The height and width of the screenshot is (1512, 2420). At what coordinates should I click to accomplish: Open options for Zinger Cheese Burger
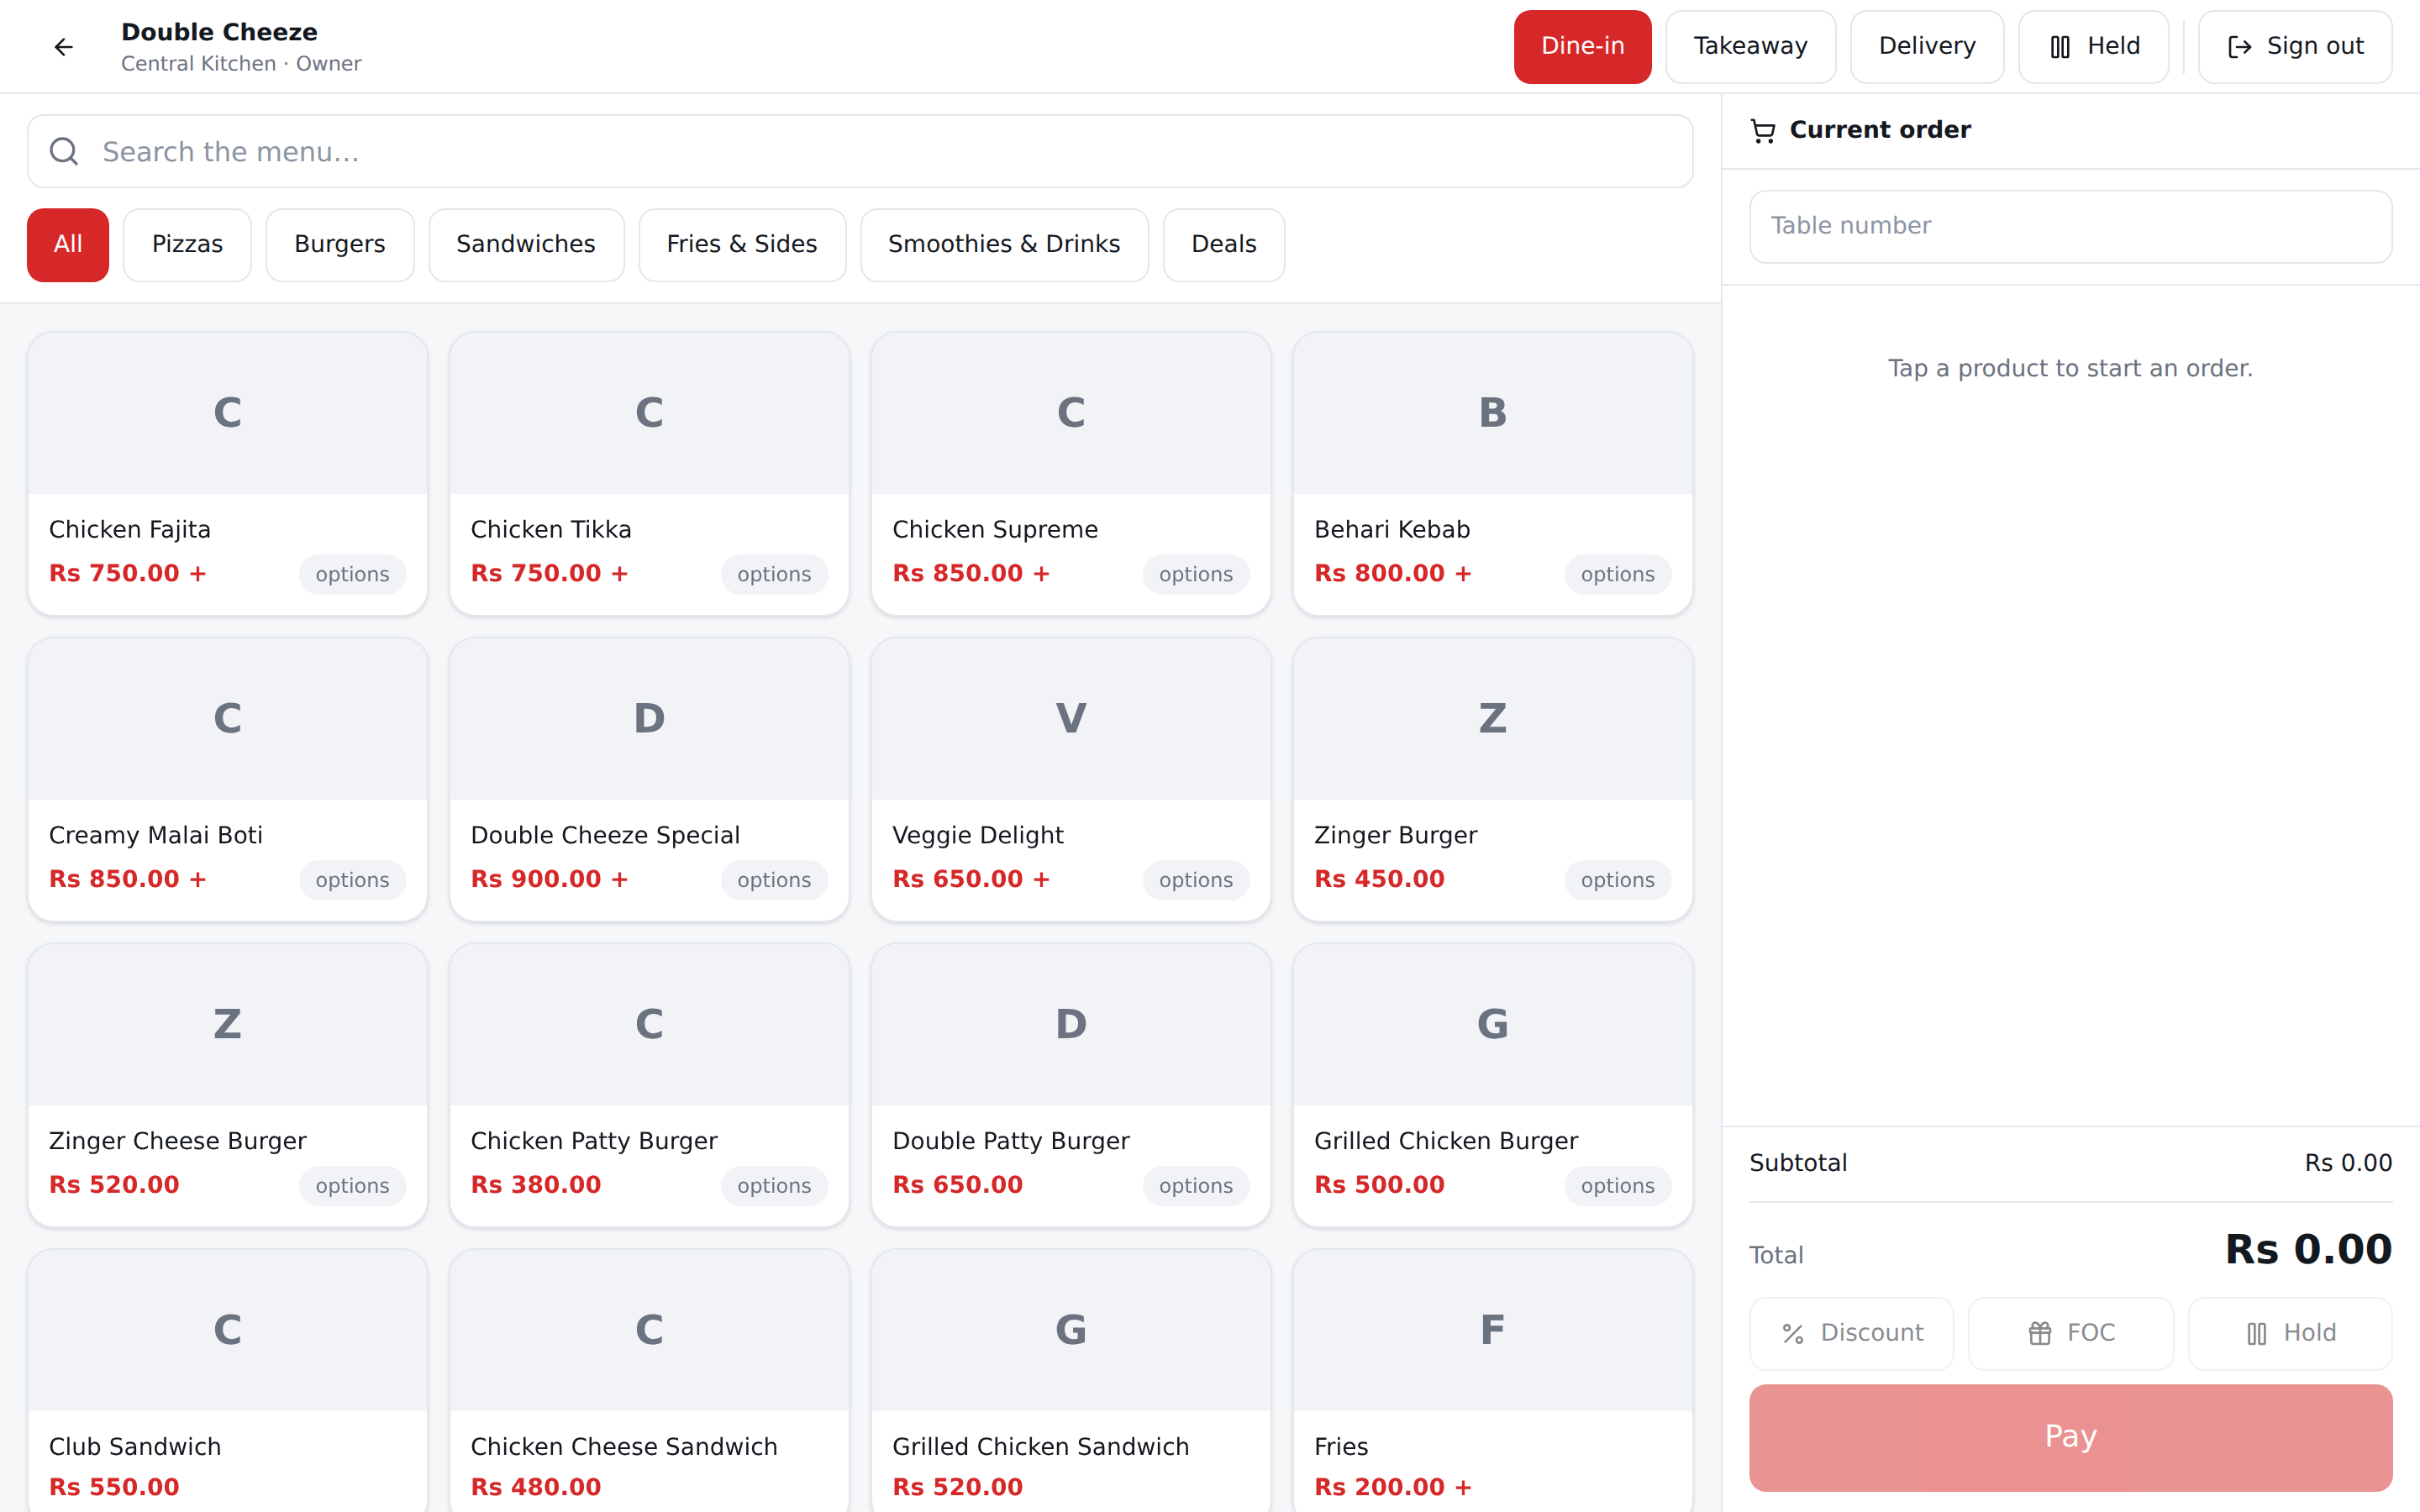tap(352, 1186)
